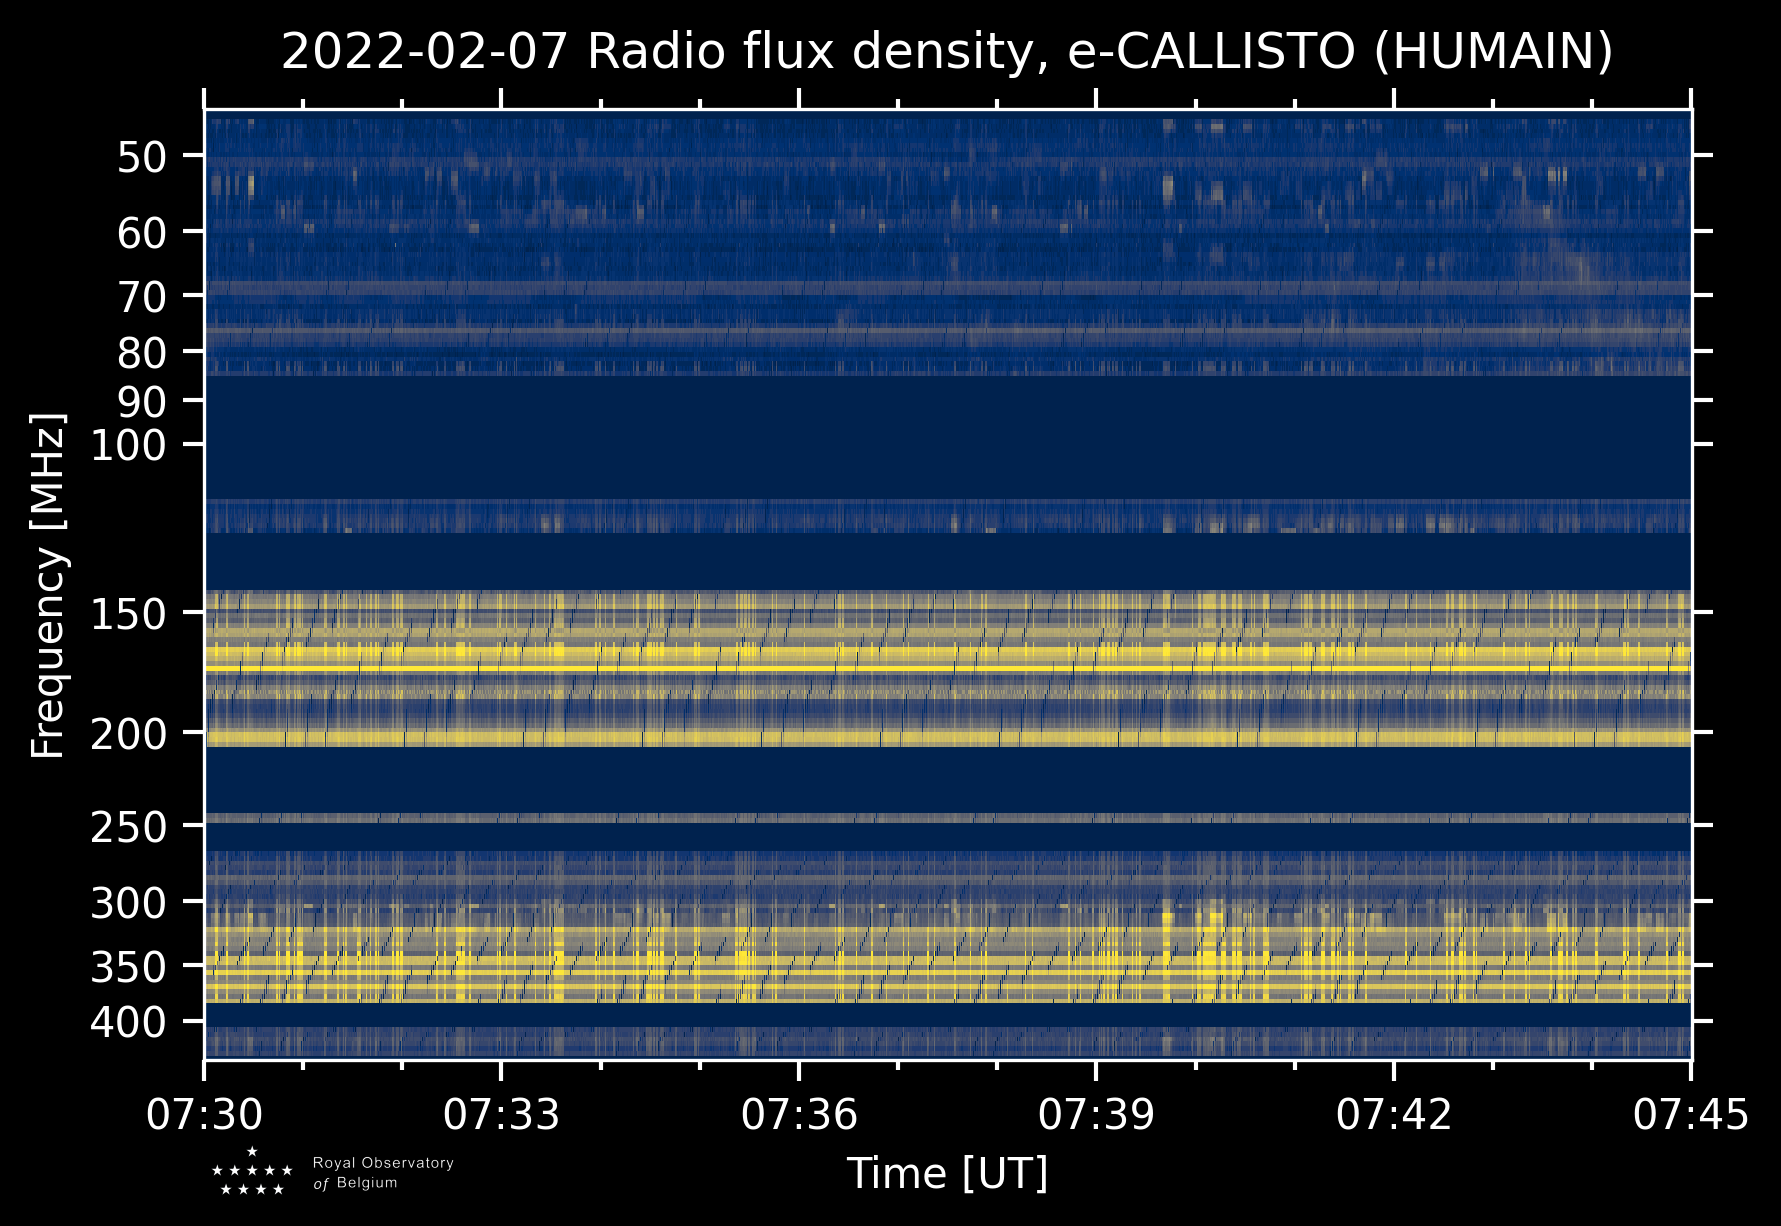Click the plot title with e-CALLISTO (HUMAIN)

947,52
